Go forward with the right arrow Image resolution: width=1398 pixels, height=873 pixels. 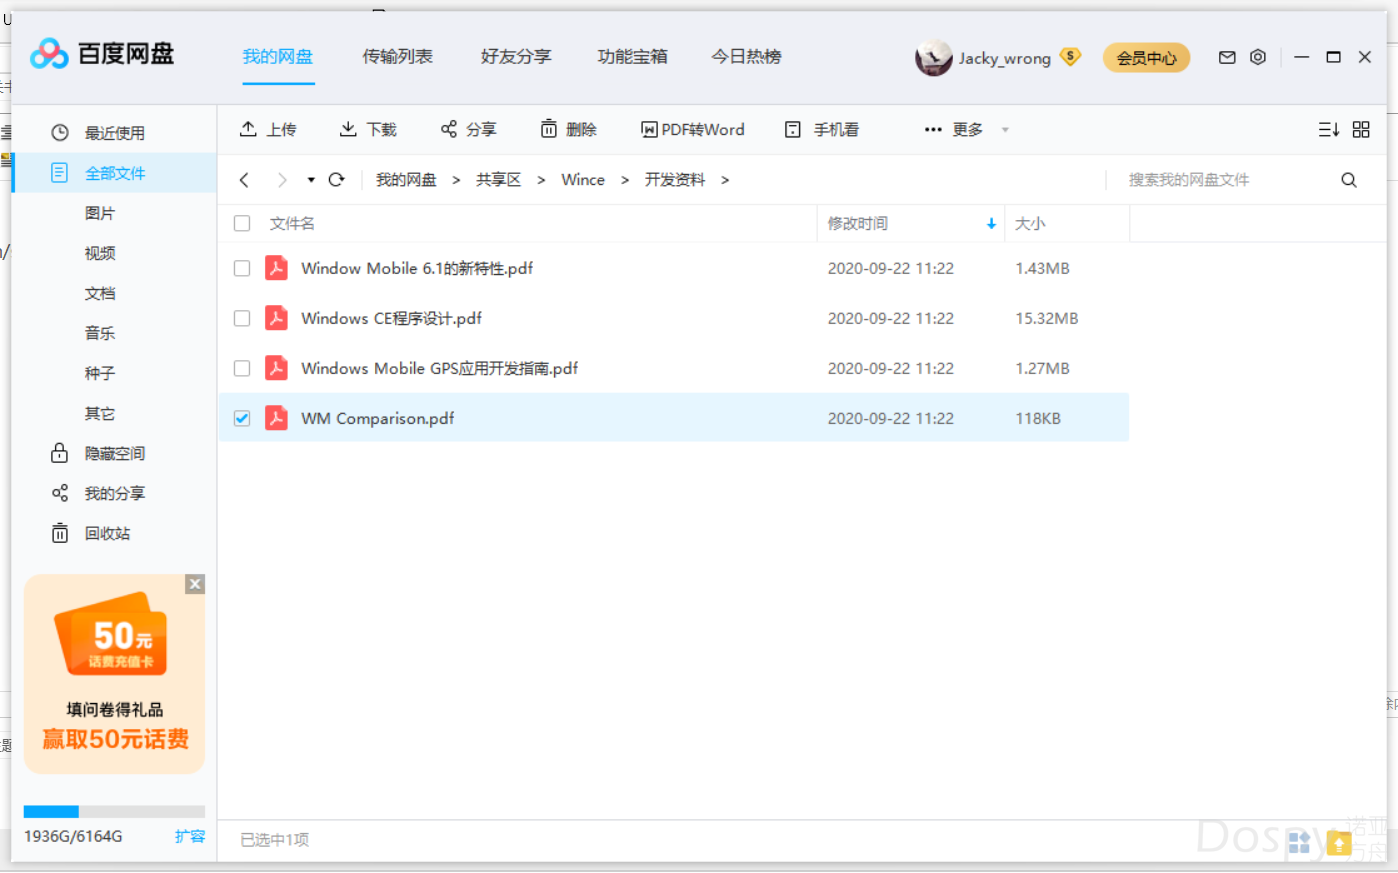click(x=282, y=180)
